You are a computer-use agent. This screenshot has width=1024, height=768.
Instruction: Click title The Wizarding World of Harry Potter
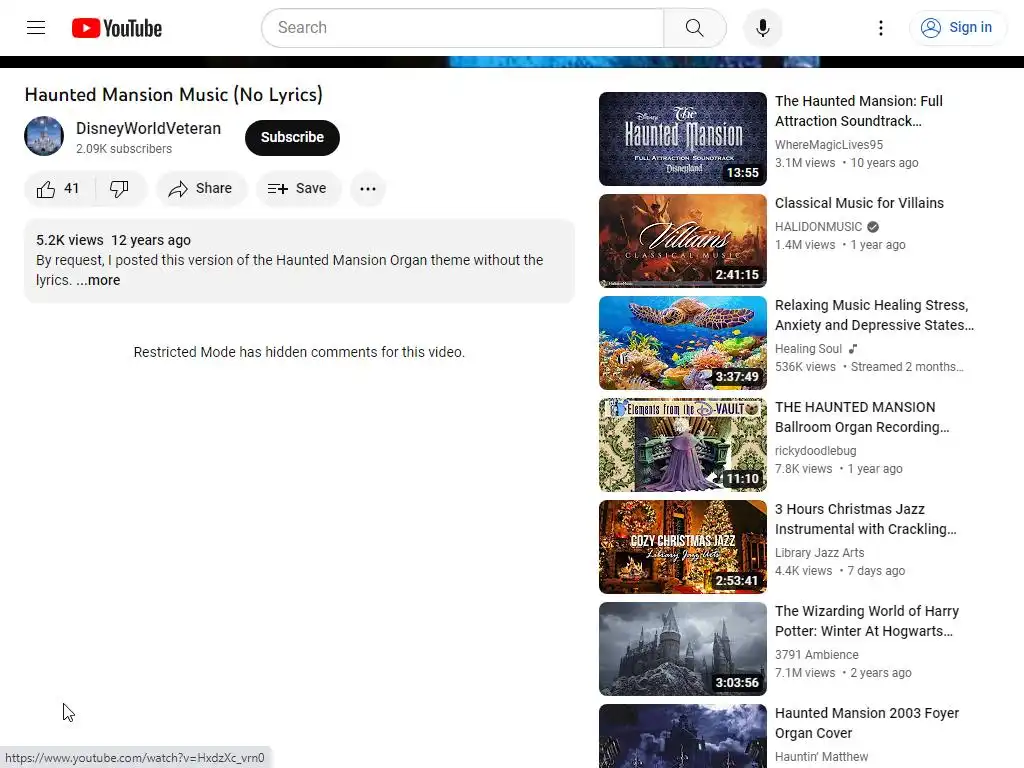click(867, 621)
